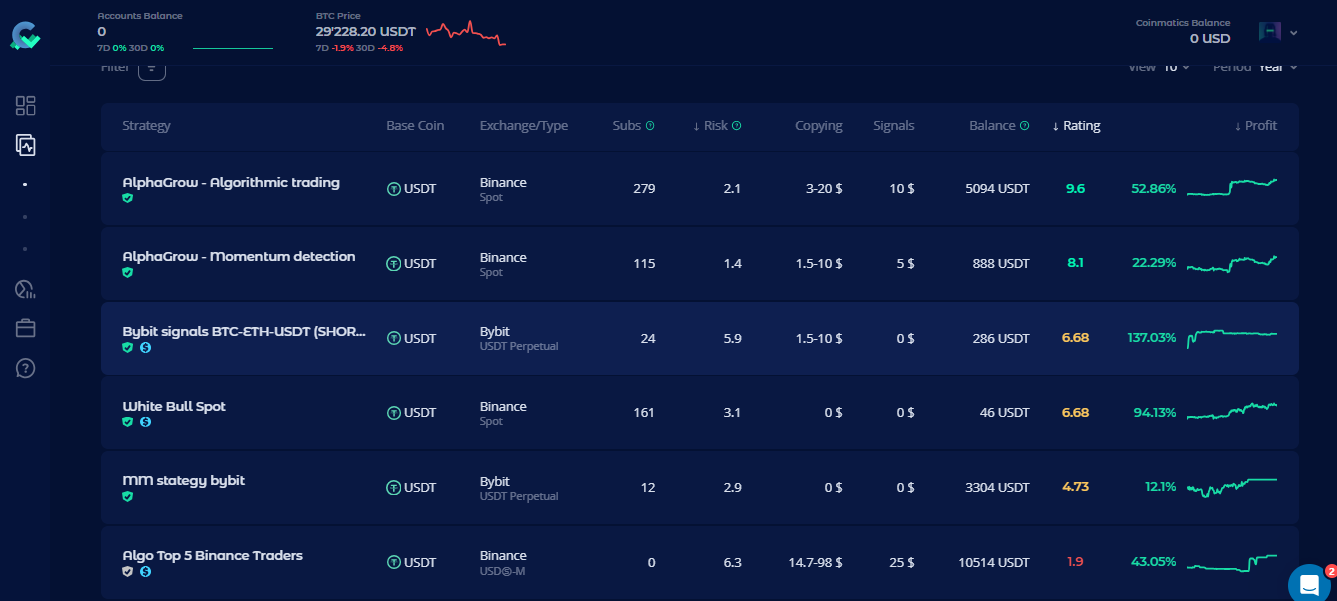Click verified shield under AlphaGrow Momentum detection
Screen dimensions: 1337x601
[127, 273]
